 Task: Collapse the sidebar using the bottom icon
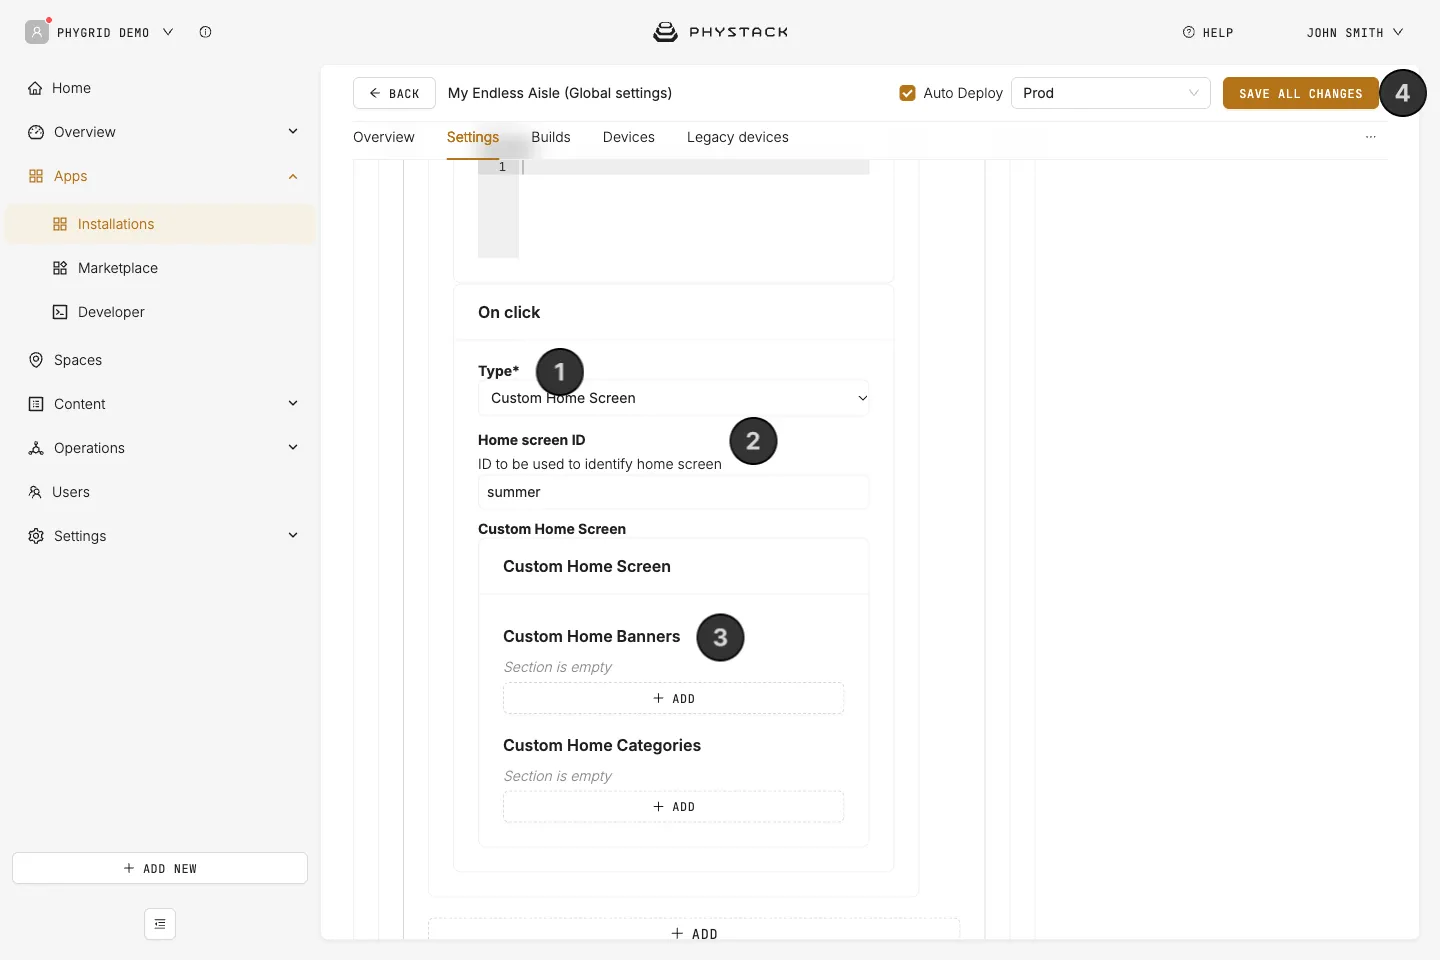coord(160,924)
